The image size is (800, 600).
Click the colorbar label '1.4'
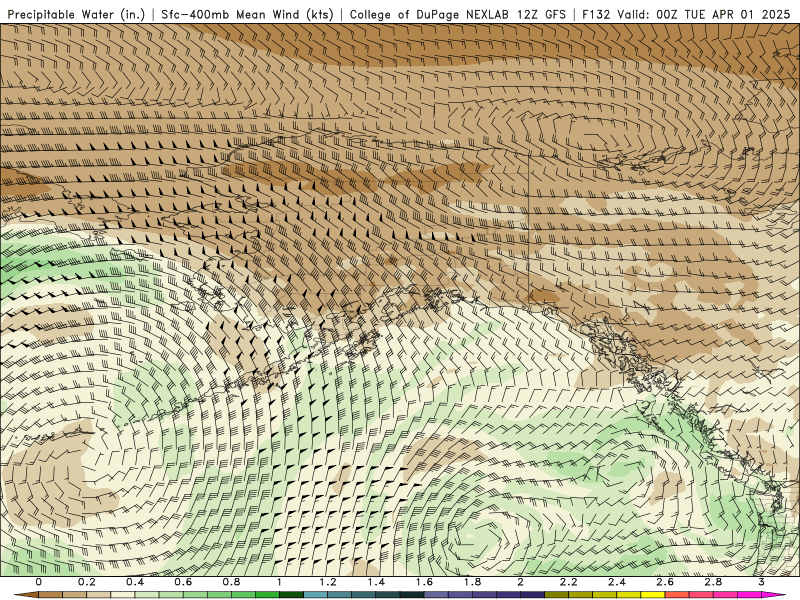[376, 582]
